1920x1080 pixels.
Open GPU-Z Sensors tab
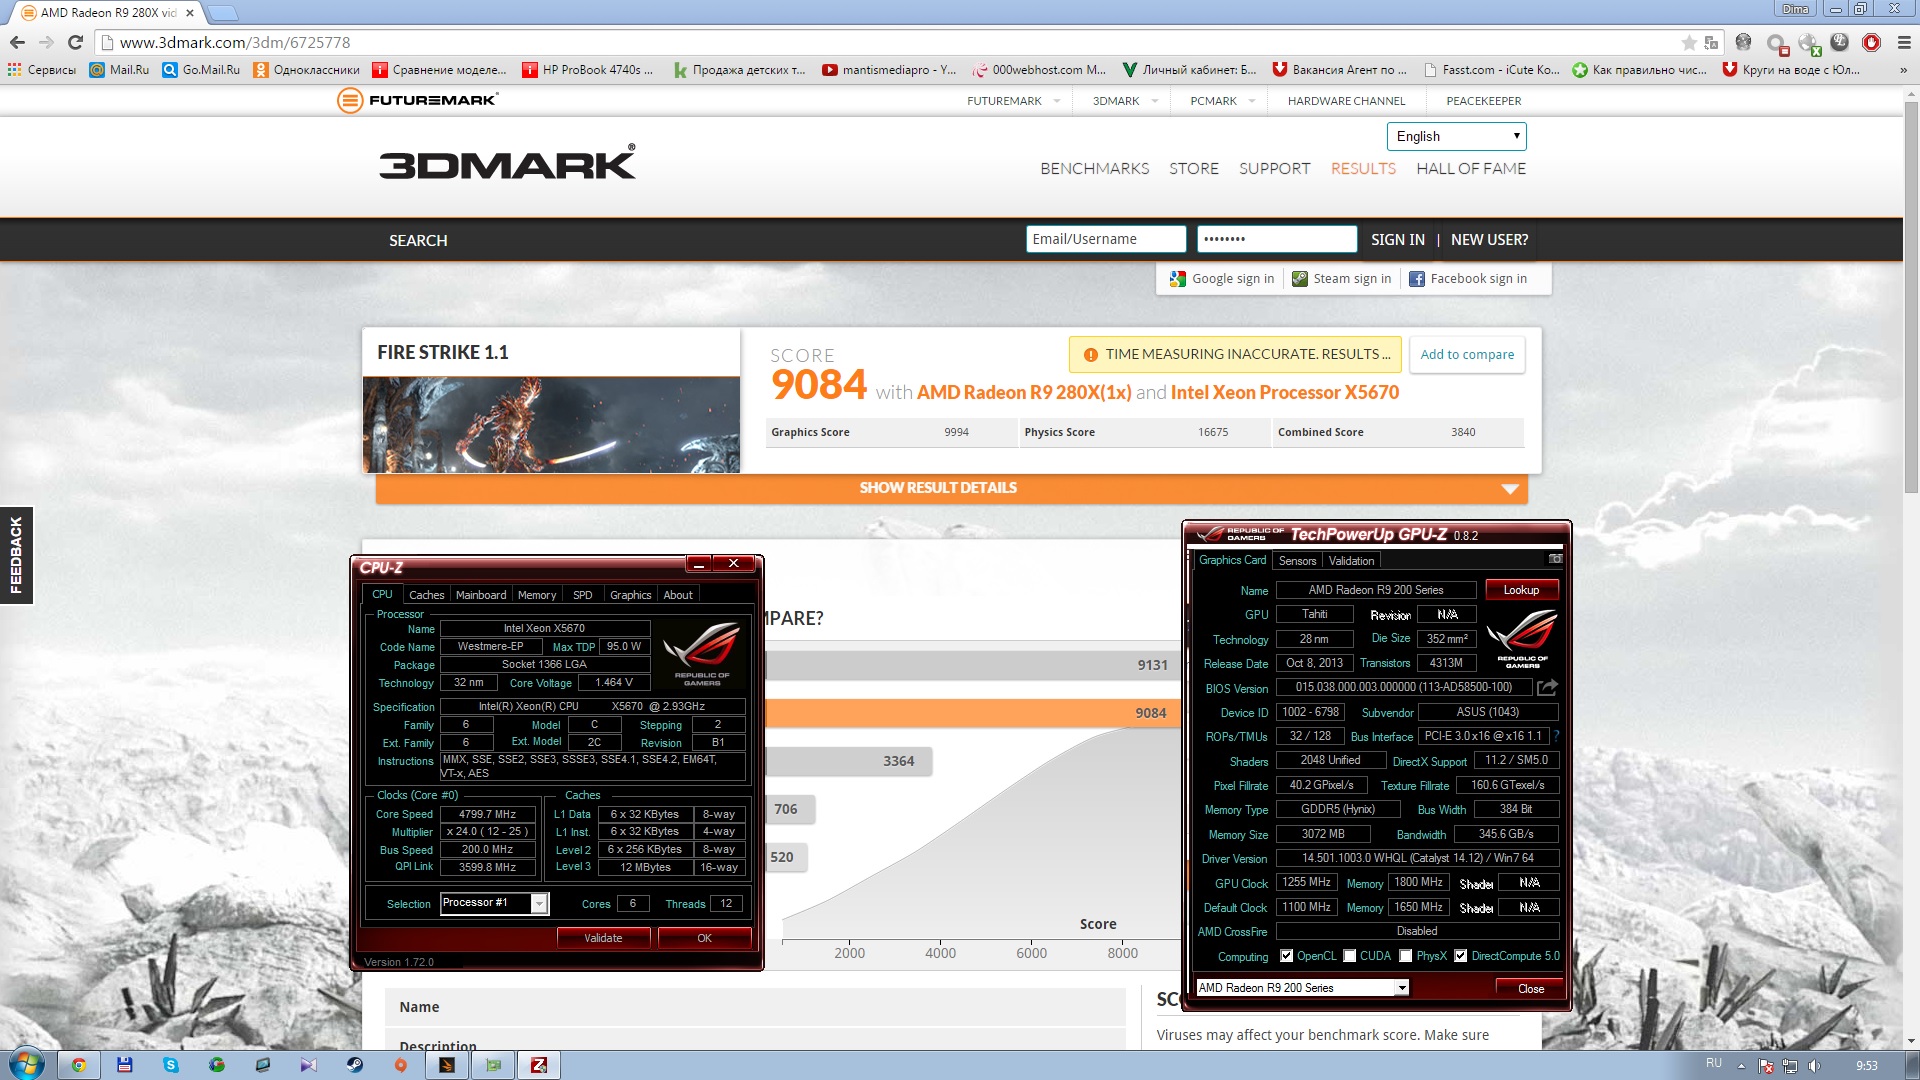(x=1297, y=561)
